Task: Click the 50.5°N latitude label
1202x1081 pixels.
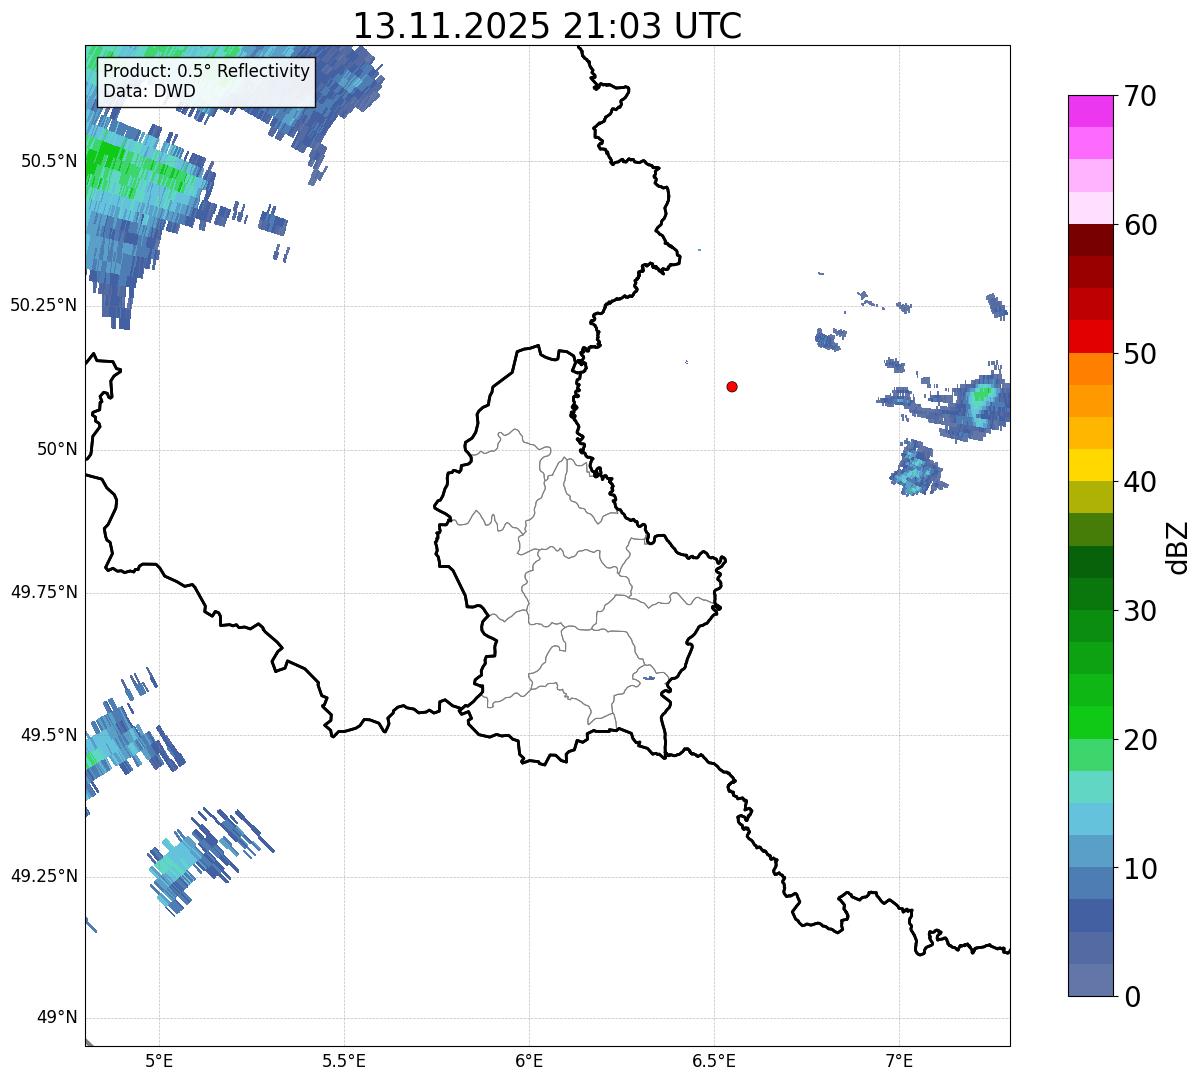Action: (48, 161)
